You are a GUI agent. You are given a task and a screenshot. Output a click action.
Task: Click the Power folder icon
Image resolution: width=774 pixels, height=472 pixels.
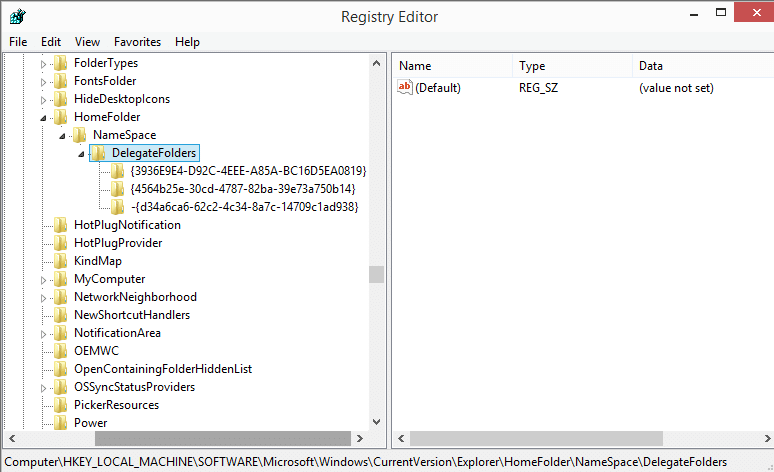coord(61,423)
